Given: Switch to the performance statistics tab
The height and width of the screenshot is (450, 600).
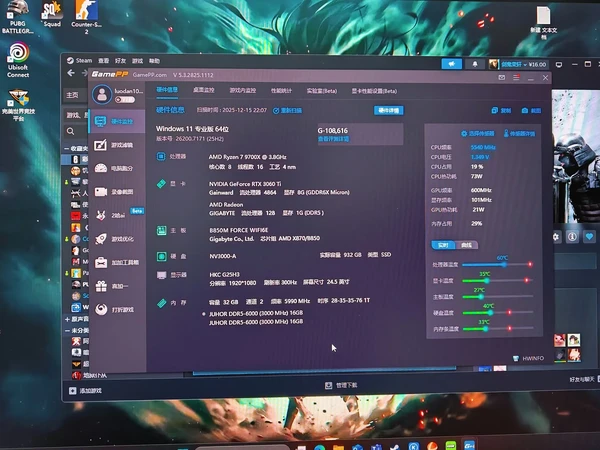Looking at the screenshot, I should (281, 91).
